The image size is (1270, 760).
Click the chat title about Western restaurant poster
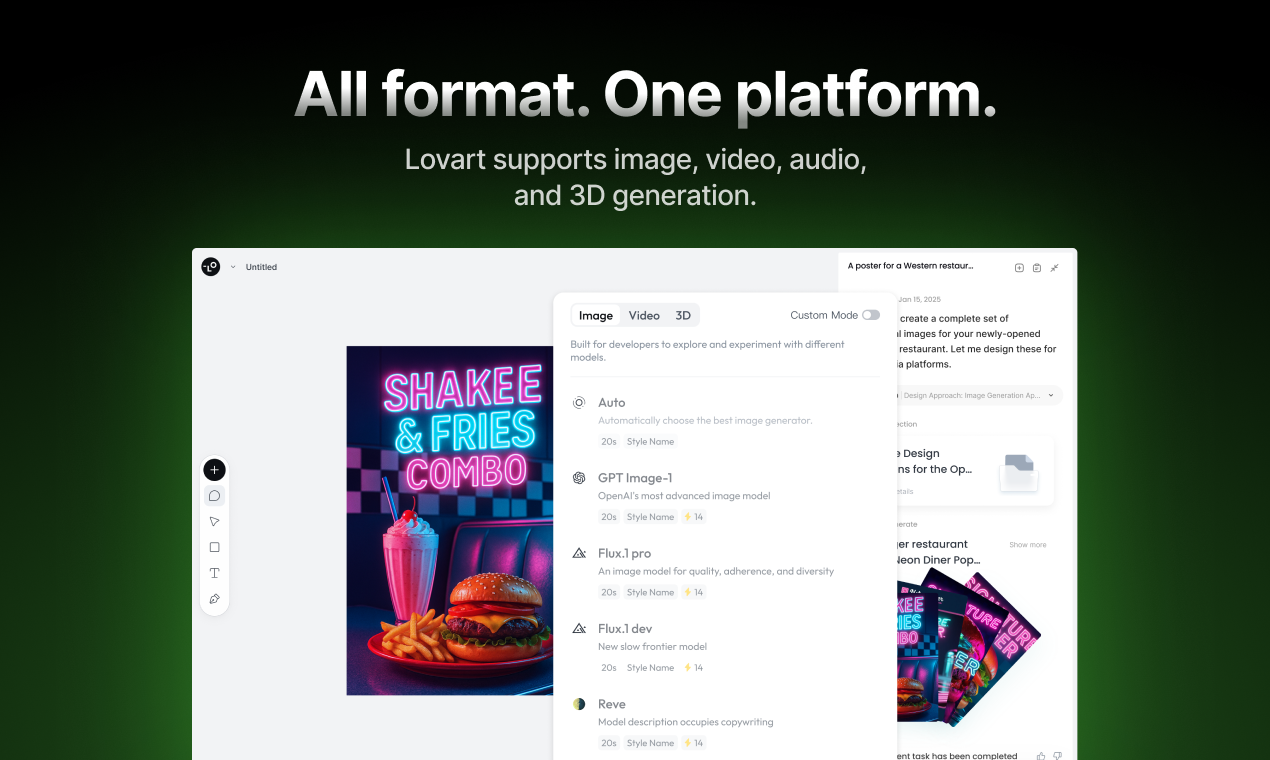[x=910, y=266]
